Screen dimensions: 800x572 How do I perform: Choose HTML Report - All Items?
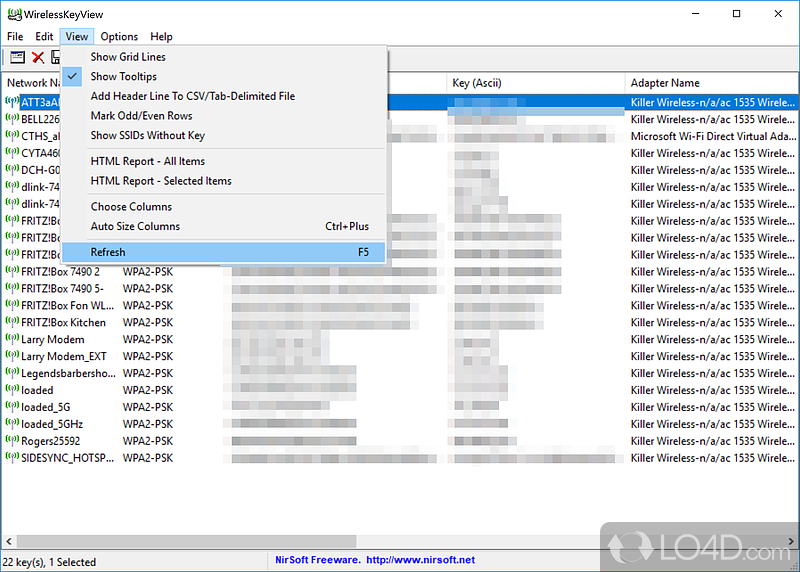pyautogui.click(x=223, y=161)
